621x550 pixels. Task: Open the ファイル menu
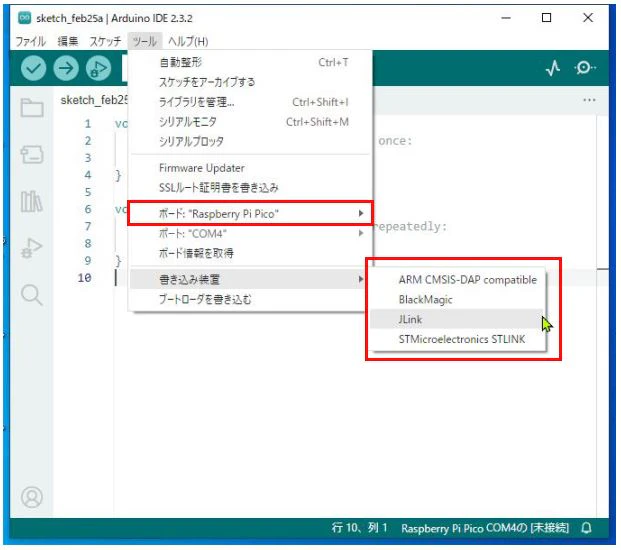point(30,41)
